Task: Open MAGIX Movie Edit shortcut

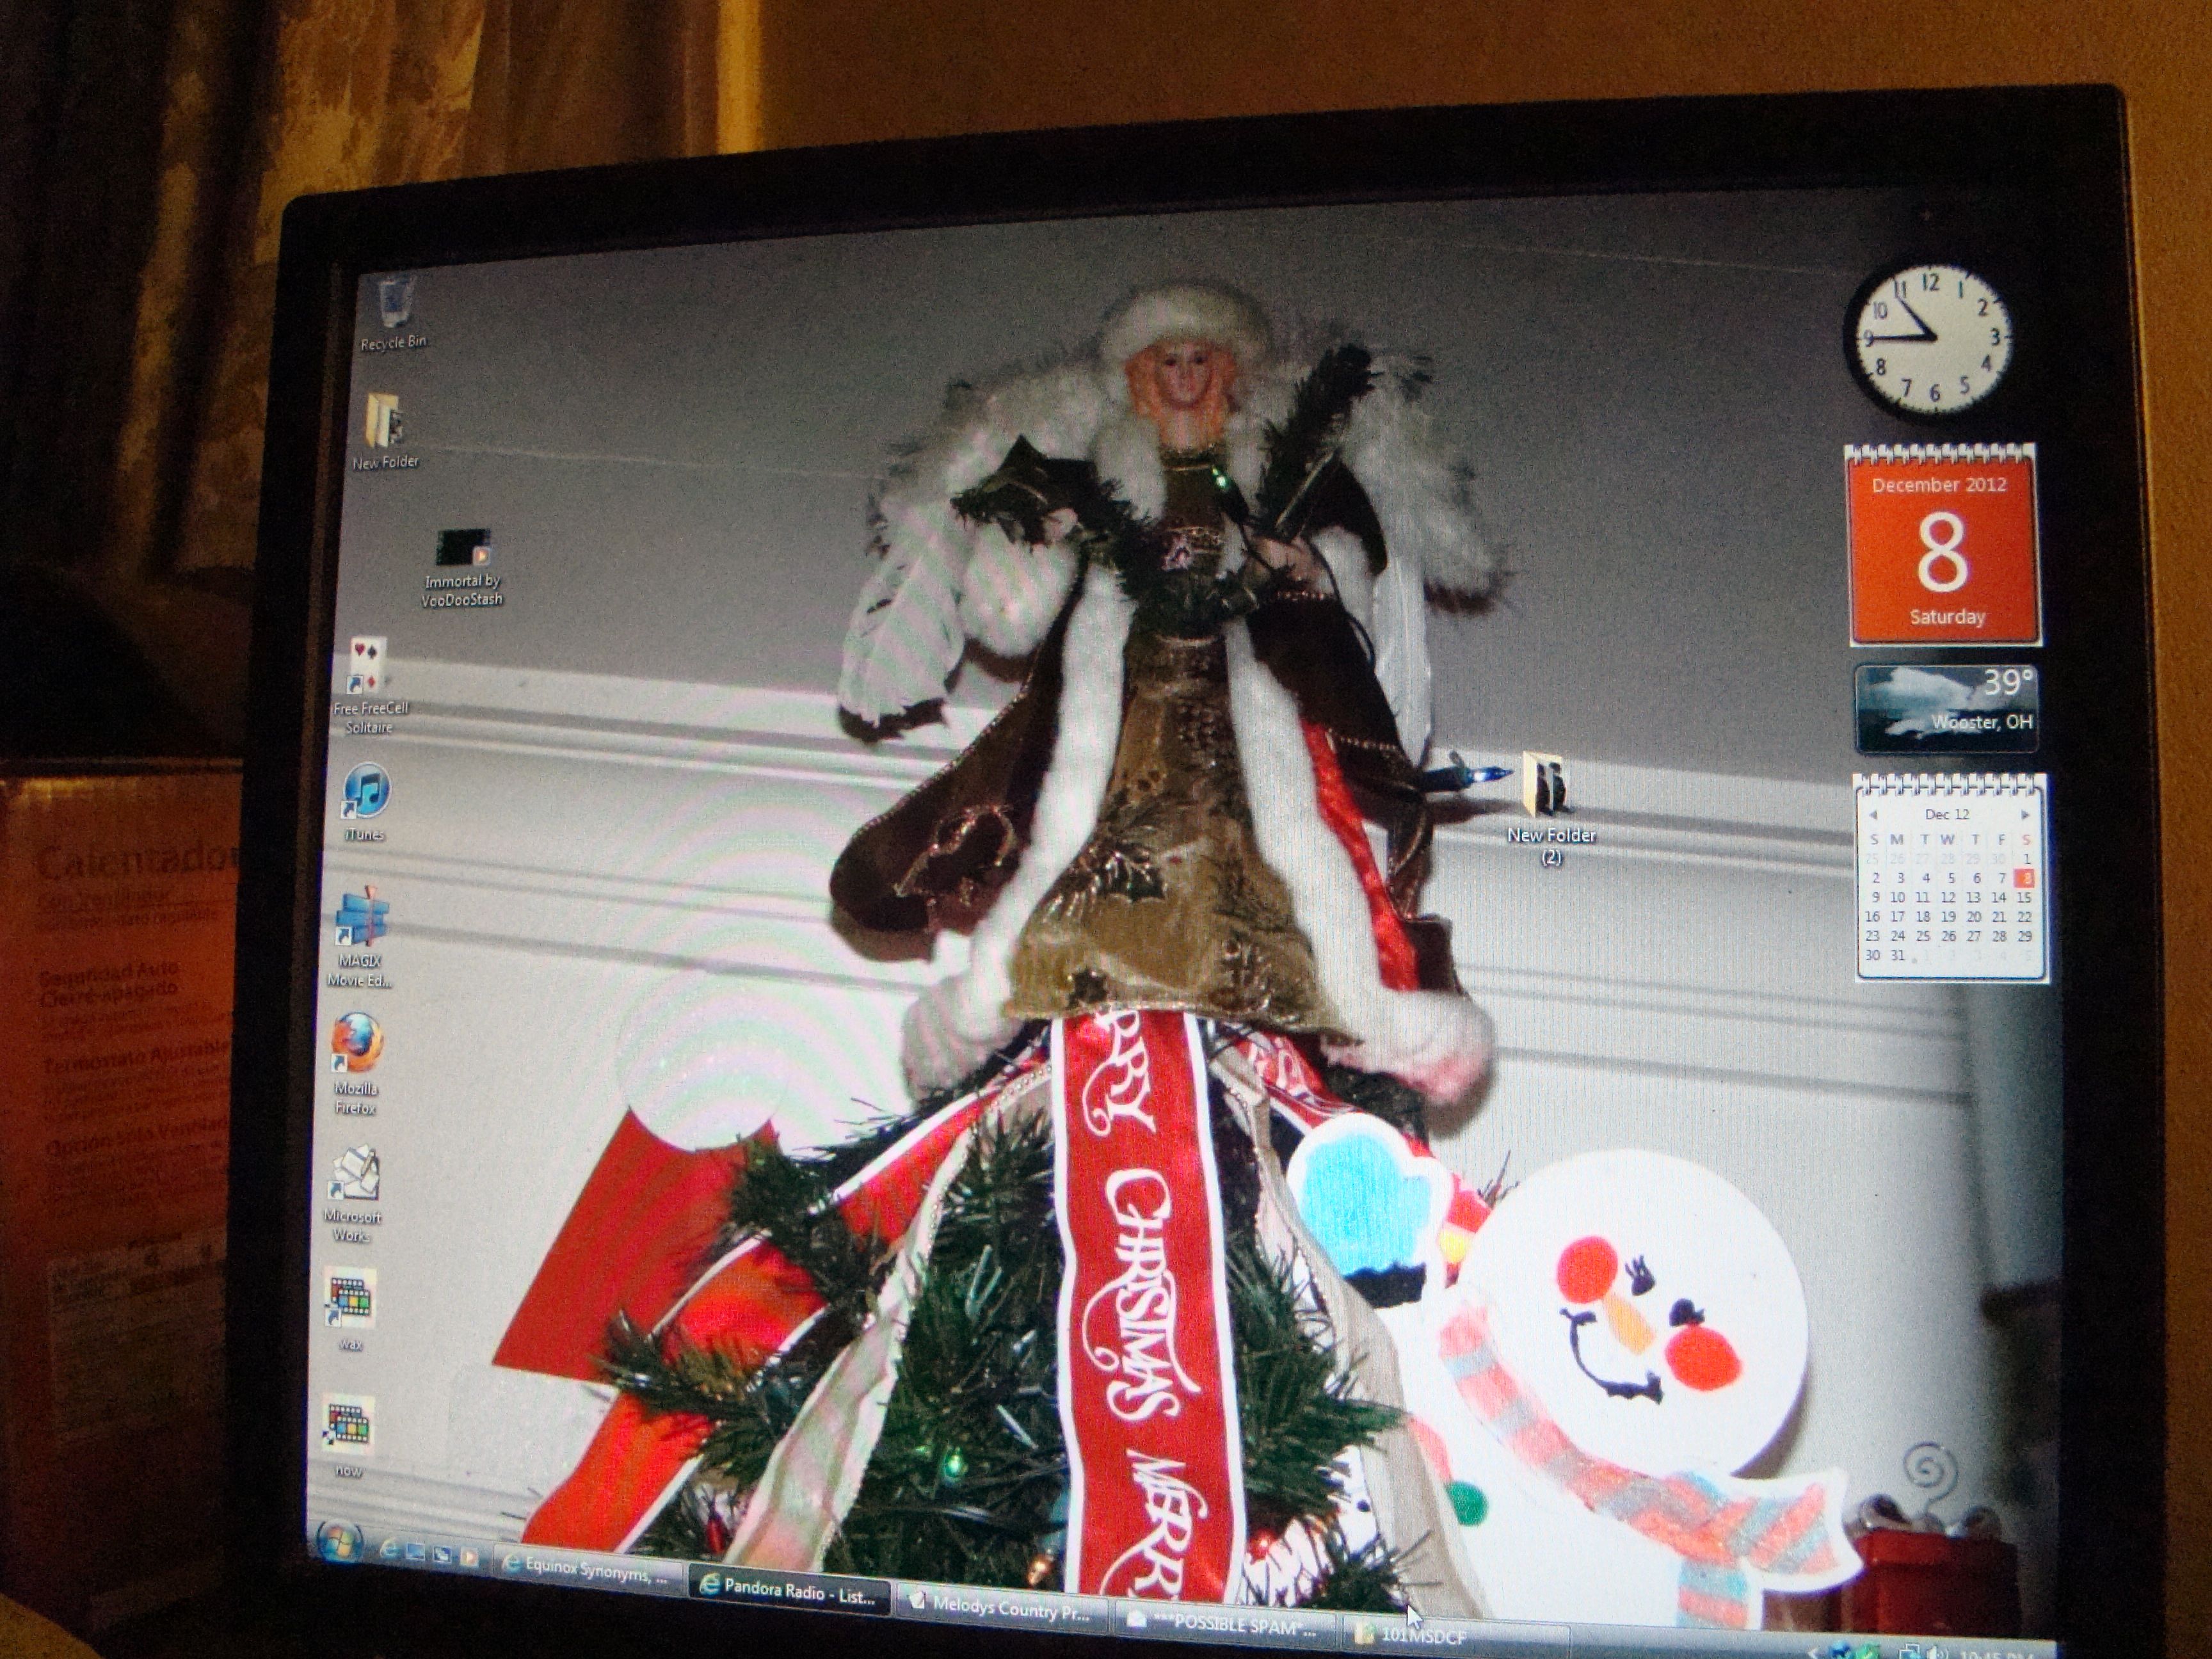Action: click(x=360, y=938)
